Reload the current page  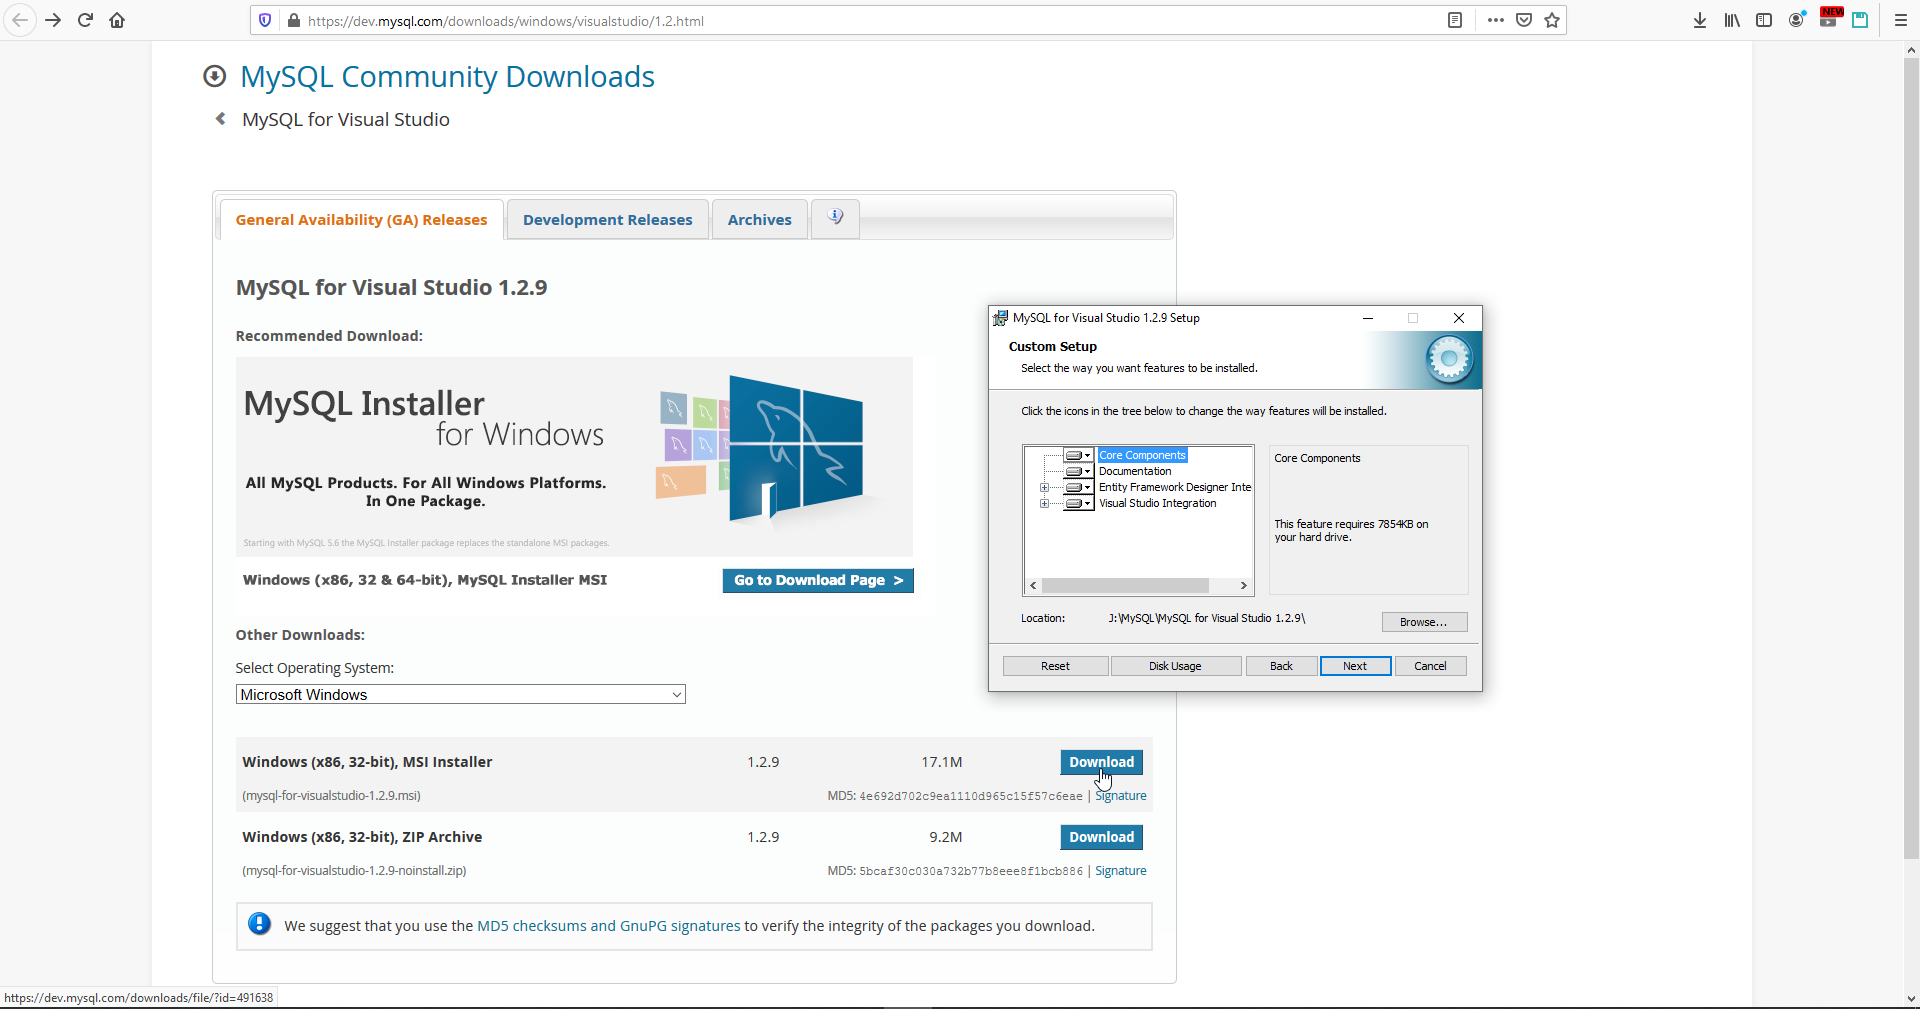tap(85, 20)
